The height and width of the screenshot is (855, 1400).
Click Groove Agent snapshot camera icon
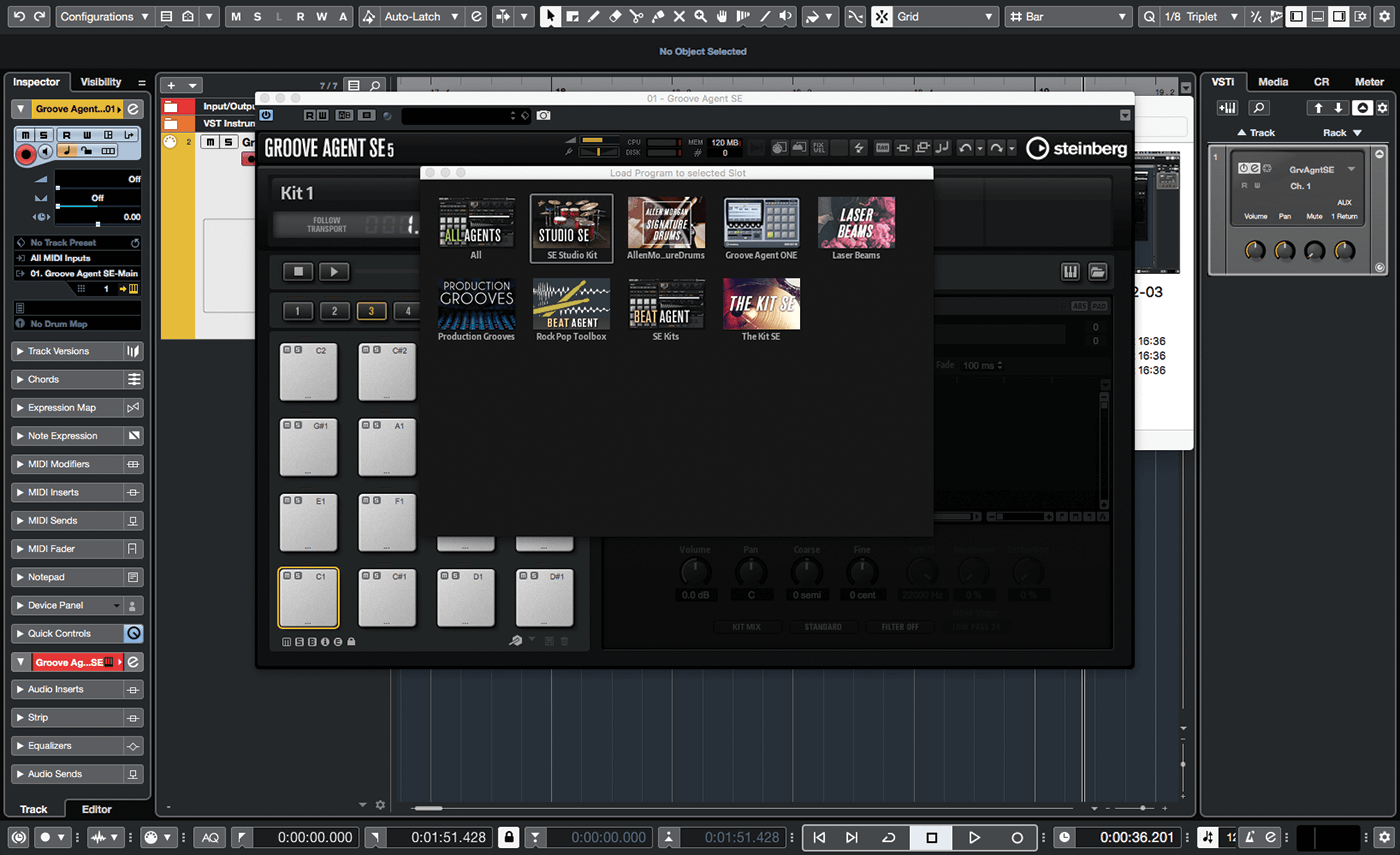pyautogui.click(x=543, y=116)
